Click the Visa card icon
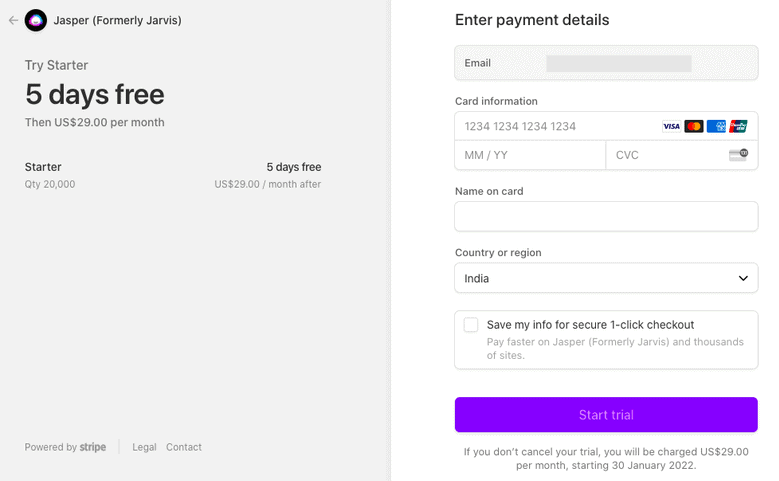 point(671,127)
